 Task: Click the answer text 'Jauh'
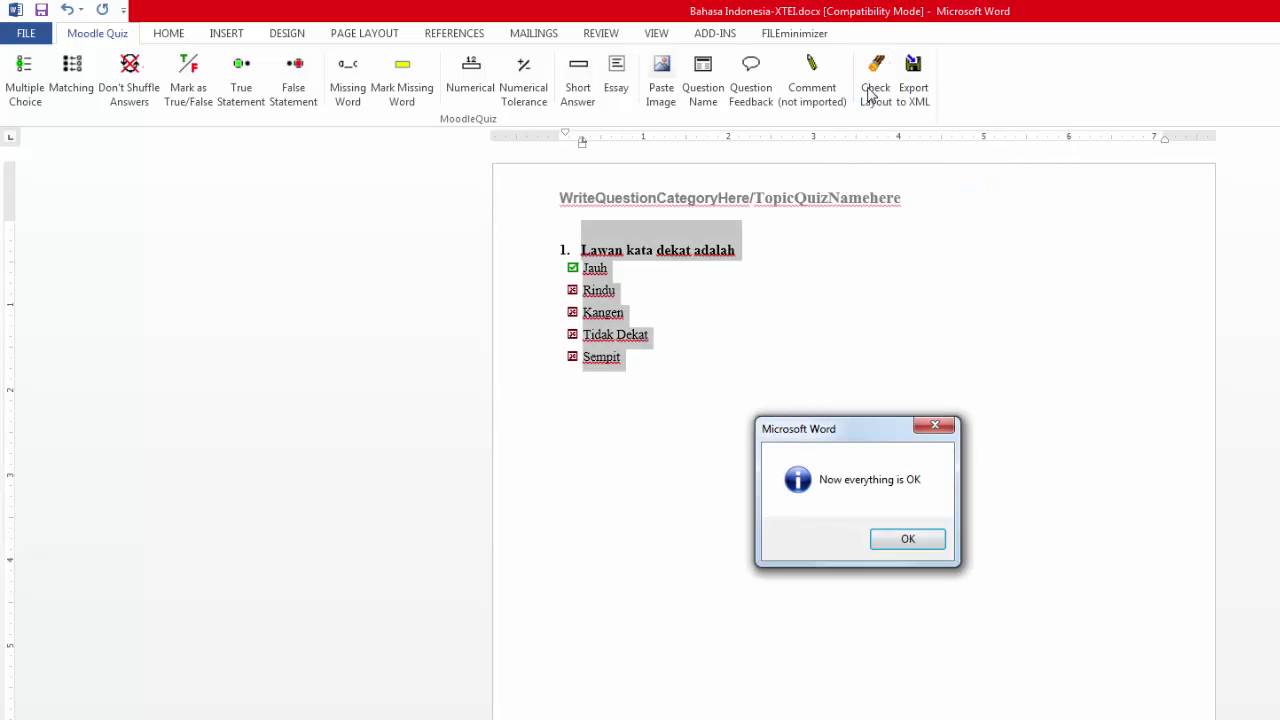pos(595,268)
